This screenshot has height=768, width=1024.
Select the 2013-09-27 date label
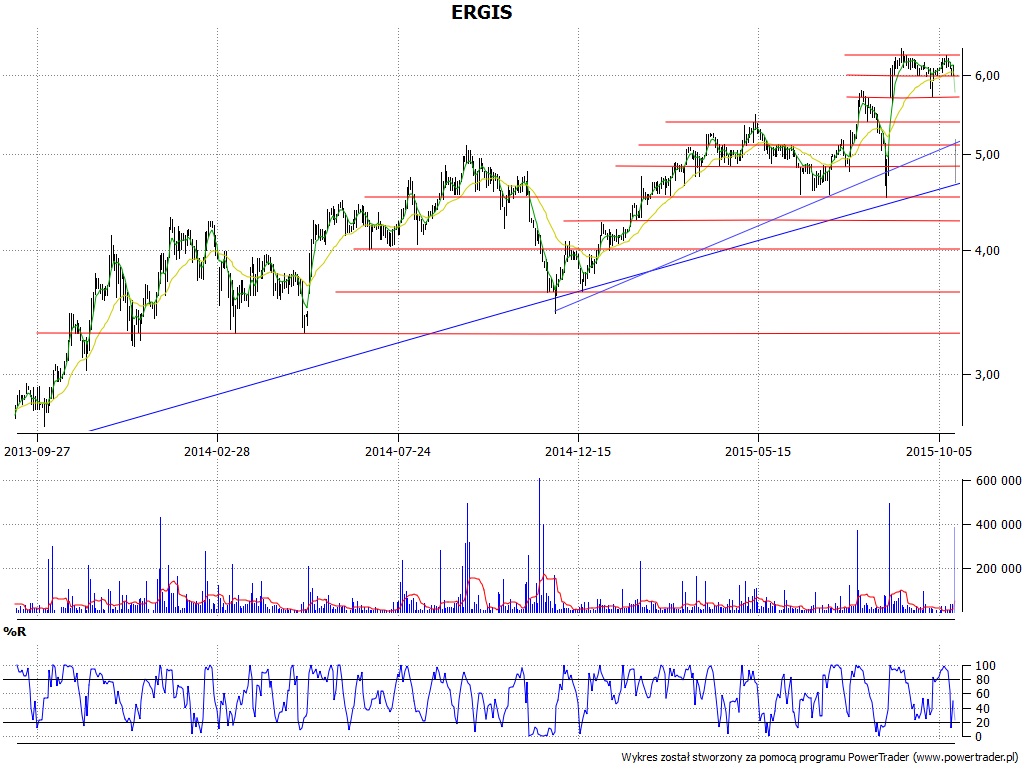(x=37, y=451)
